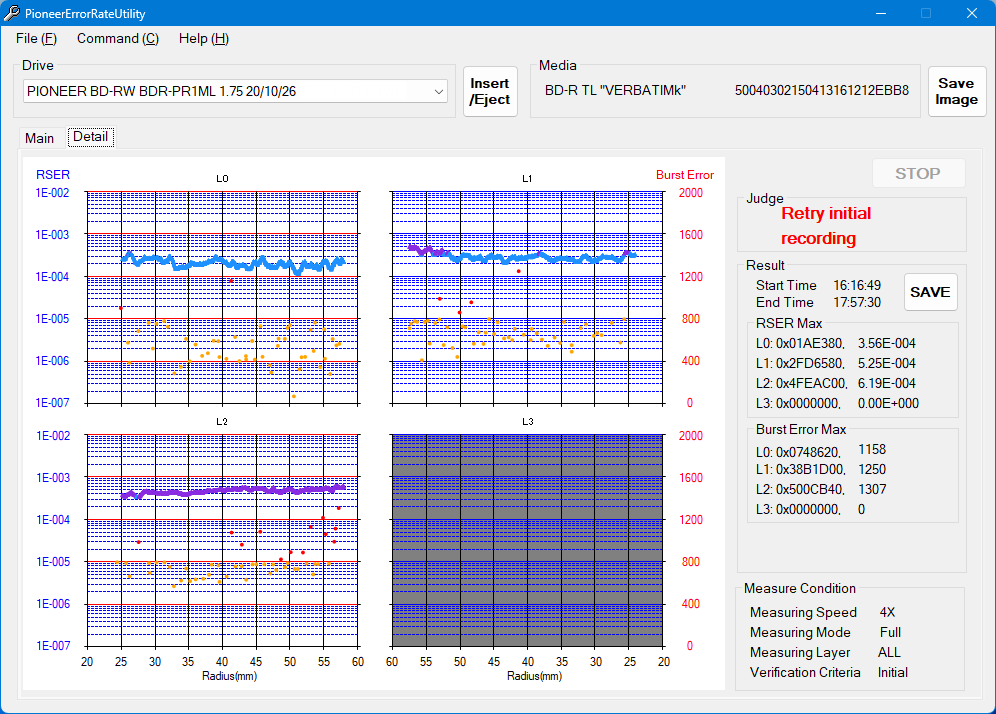Open the Command menu
This screenshot has width=996, height=714.
coord(117,38)
